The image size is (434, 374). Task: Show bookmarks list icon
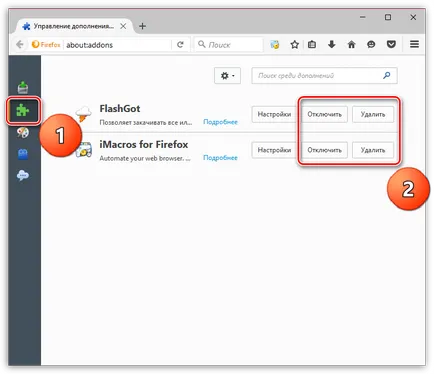[312, 44]
